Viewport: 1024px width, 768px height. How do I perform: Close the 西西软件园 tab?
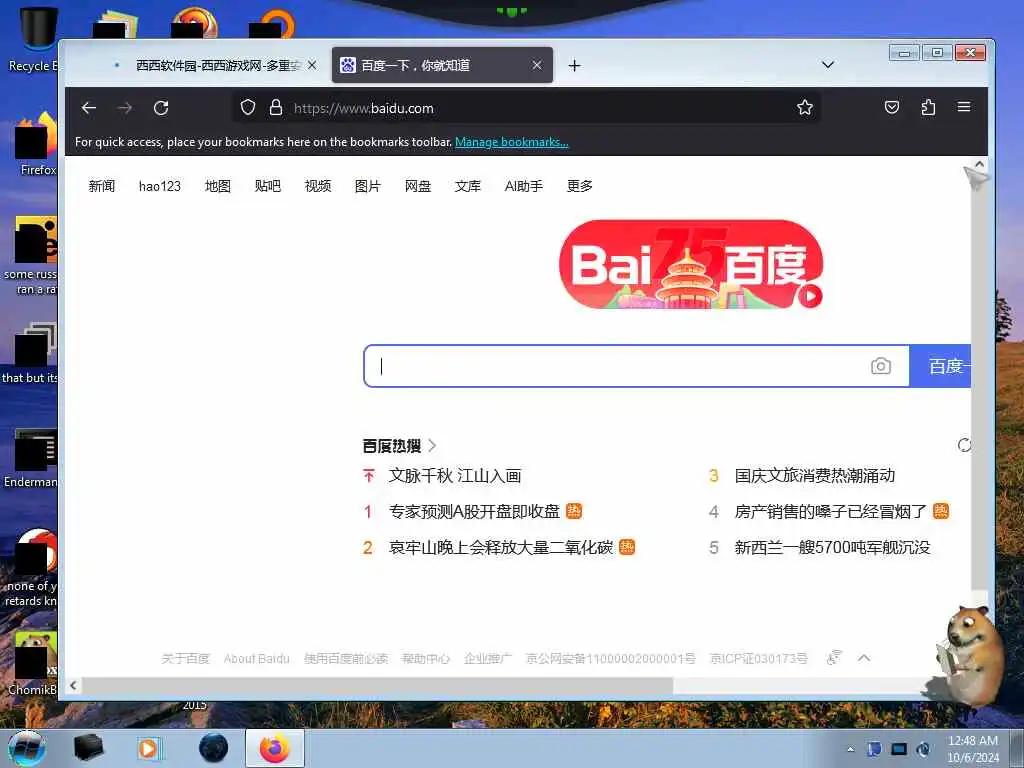point(312,65)
